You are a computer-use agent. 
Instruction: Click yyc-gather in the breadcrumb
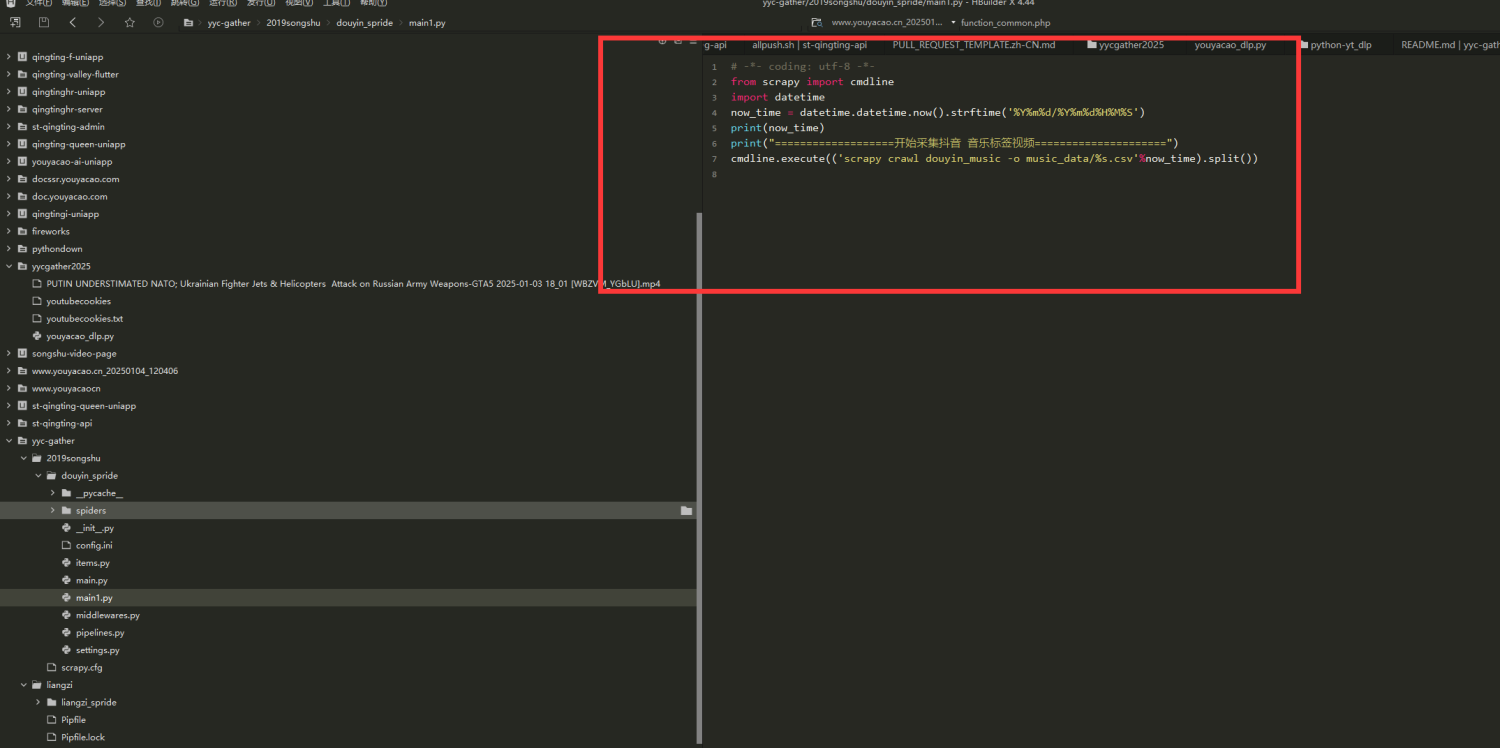coord(229,22)
